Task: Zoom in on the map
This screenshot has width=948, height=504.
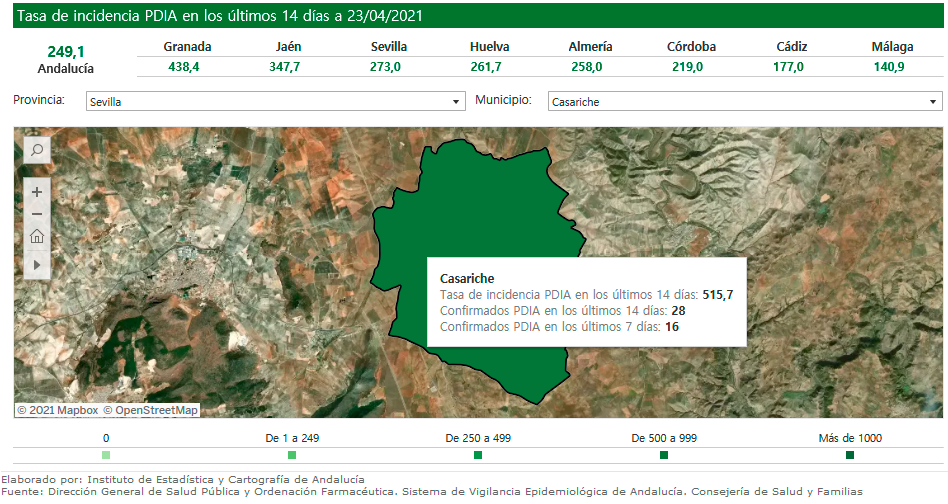Action: (x=36, y=191)
